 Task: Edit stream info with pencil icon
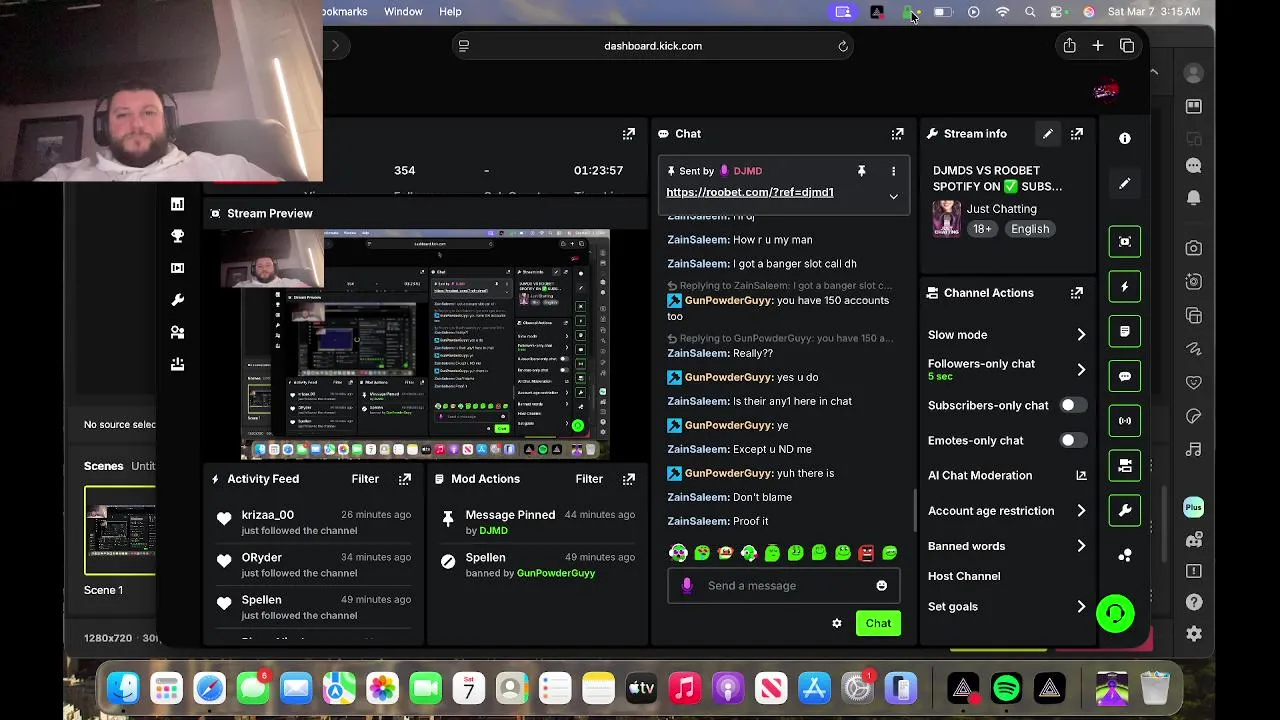tap(1047, 134)
